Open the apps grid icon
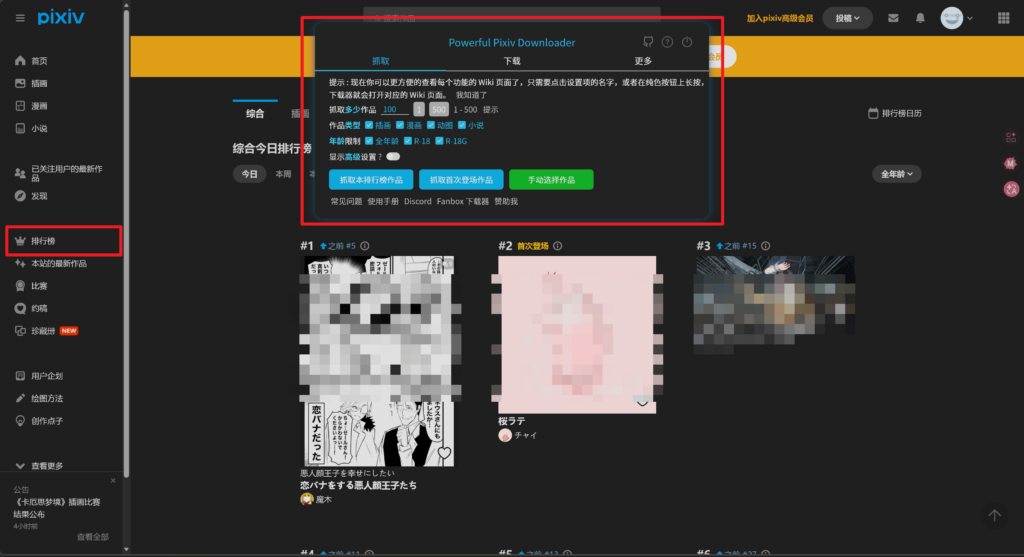This screenshot has width=1024, height=557. [1004, 18]
